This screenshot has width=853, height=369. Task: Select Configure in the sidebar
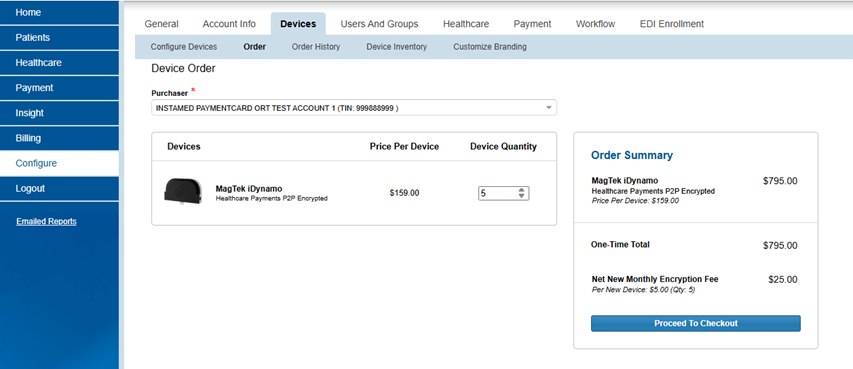pyautogui.click(x=59, y=163)
